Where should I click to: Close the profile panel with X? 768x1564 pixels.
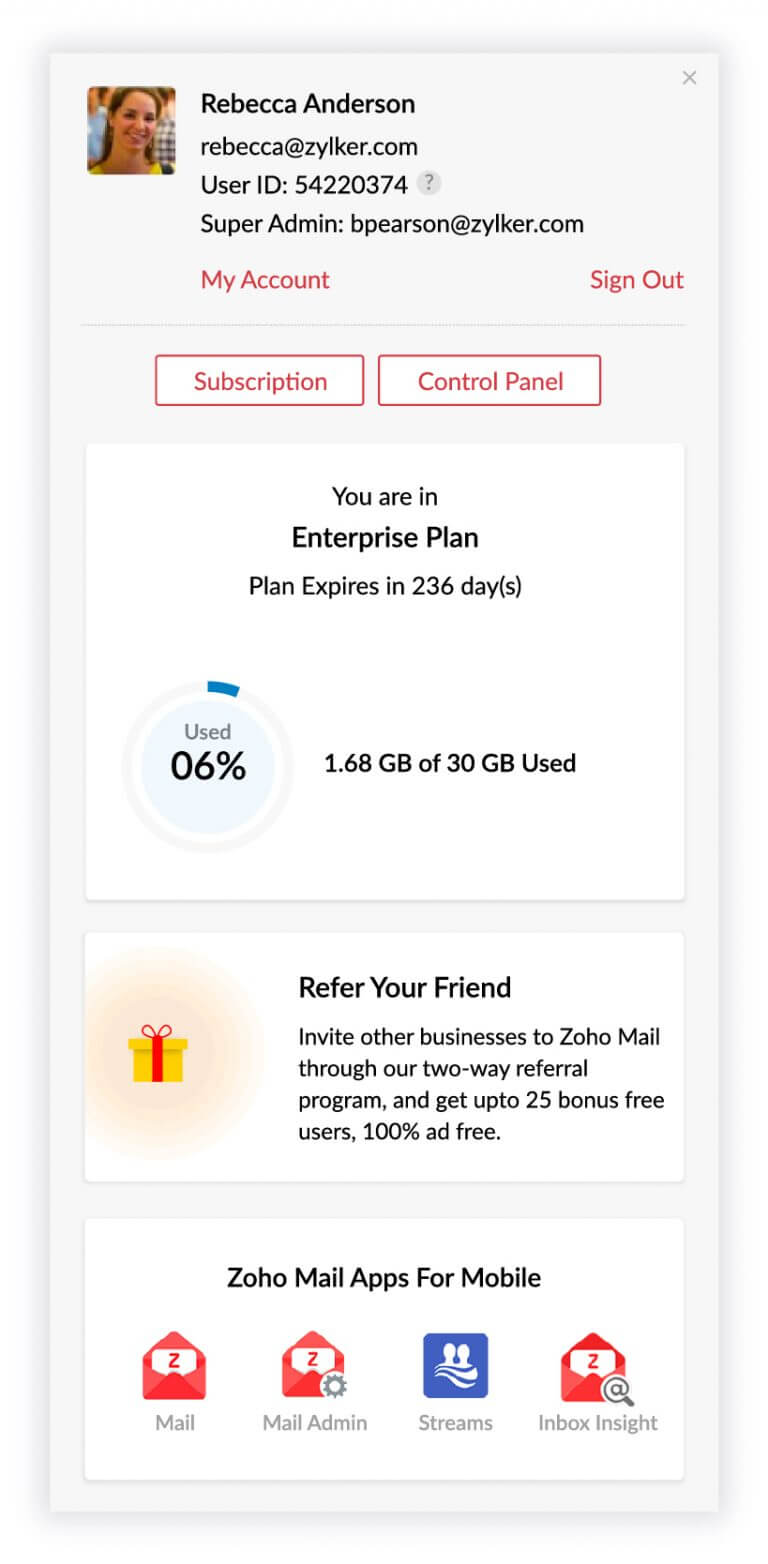click(x=689, y=78)
